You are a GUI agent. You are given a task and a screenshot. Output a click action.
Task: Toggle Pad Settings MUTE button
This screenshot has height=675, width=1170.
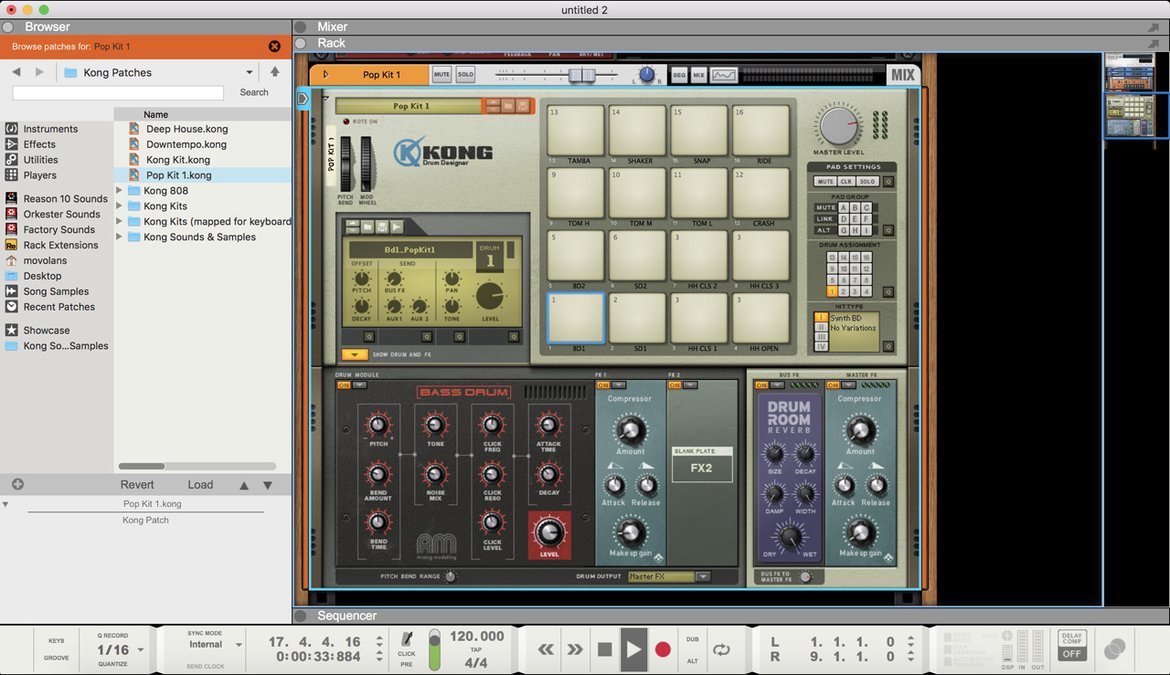point(825,181)
